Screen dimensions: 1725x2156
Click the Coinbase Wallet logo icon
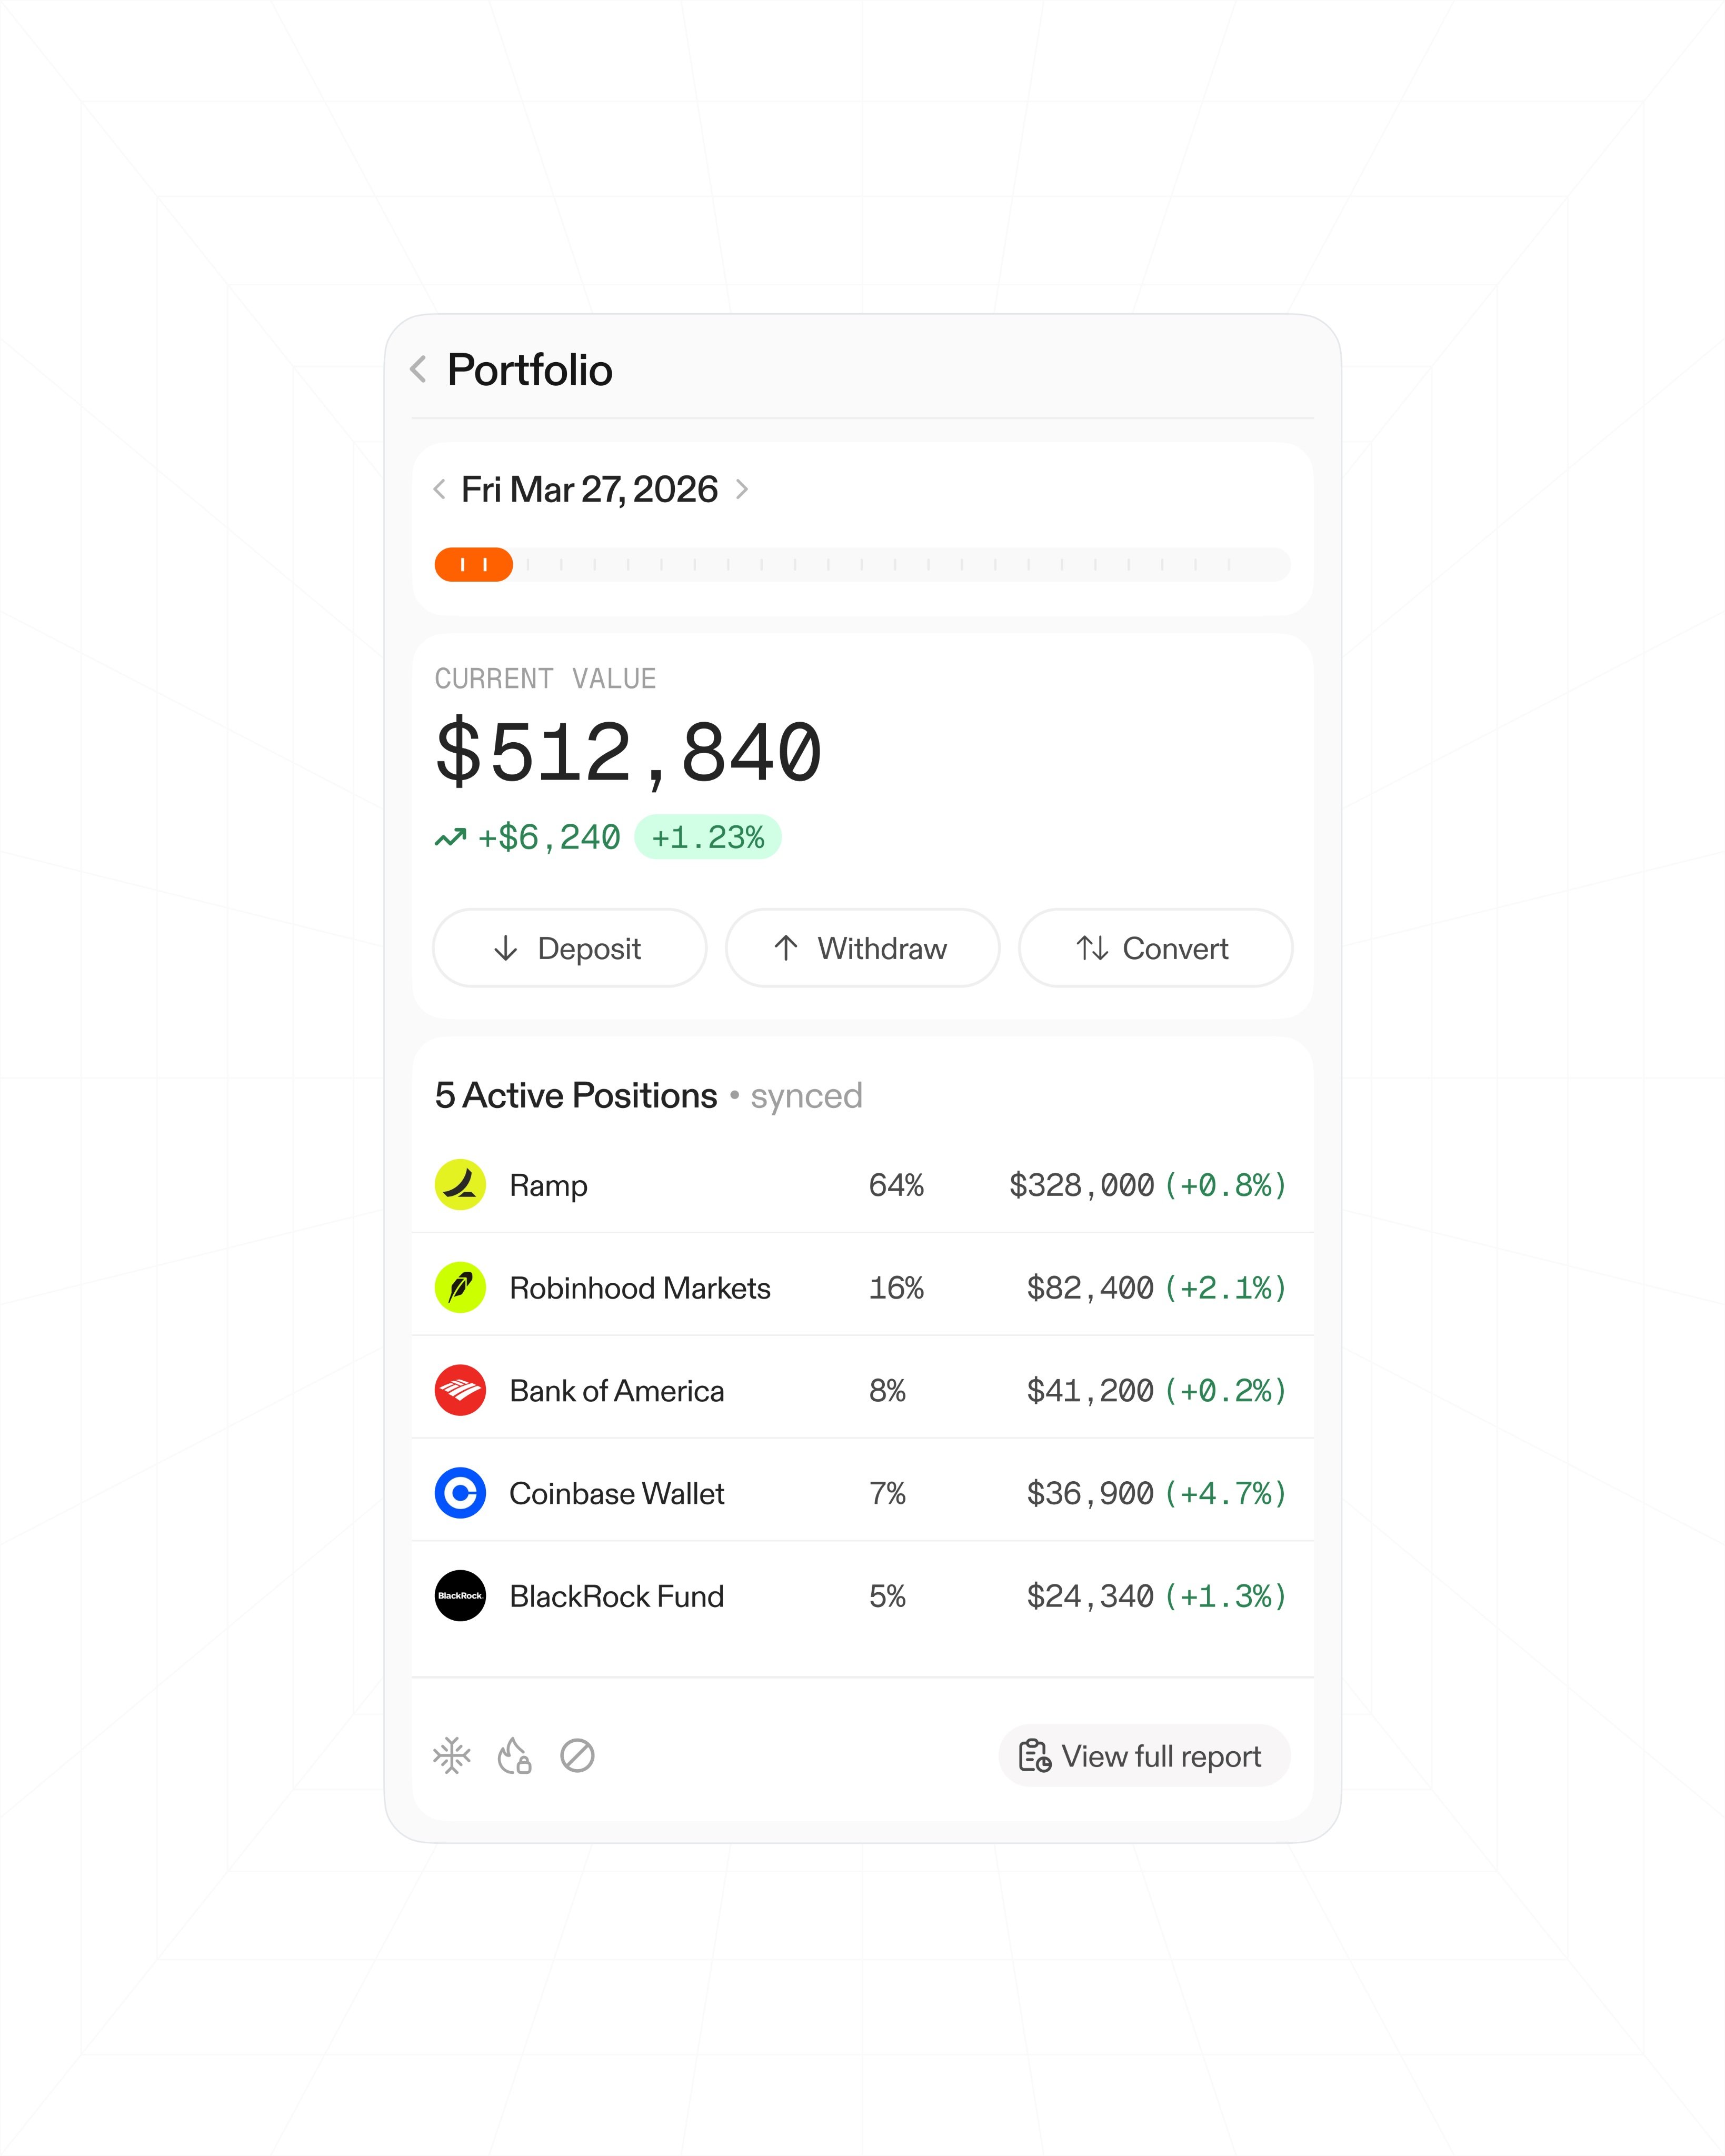click(460, 1494)
